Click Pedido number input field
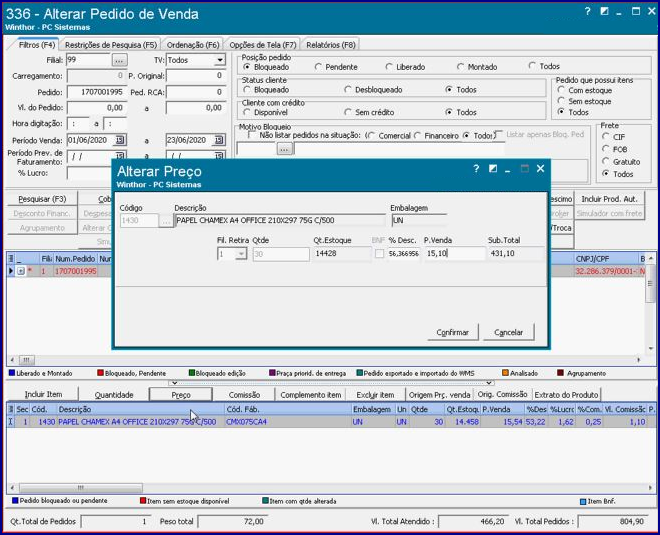Image resolution: width=660 pixels, height=535 pixels. [x=97, y=92]
